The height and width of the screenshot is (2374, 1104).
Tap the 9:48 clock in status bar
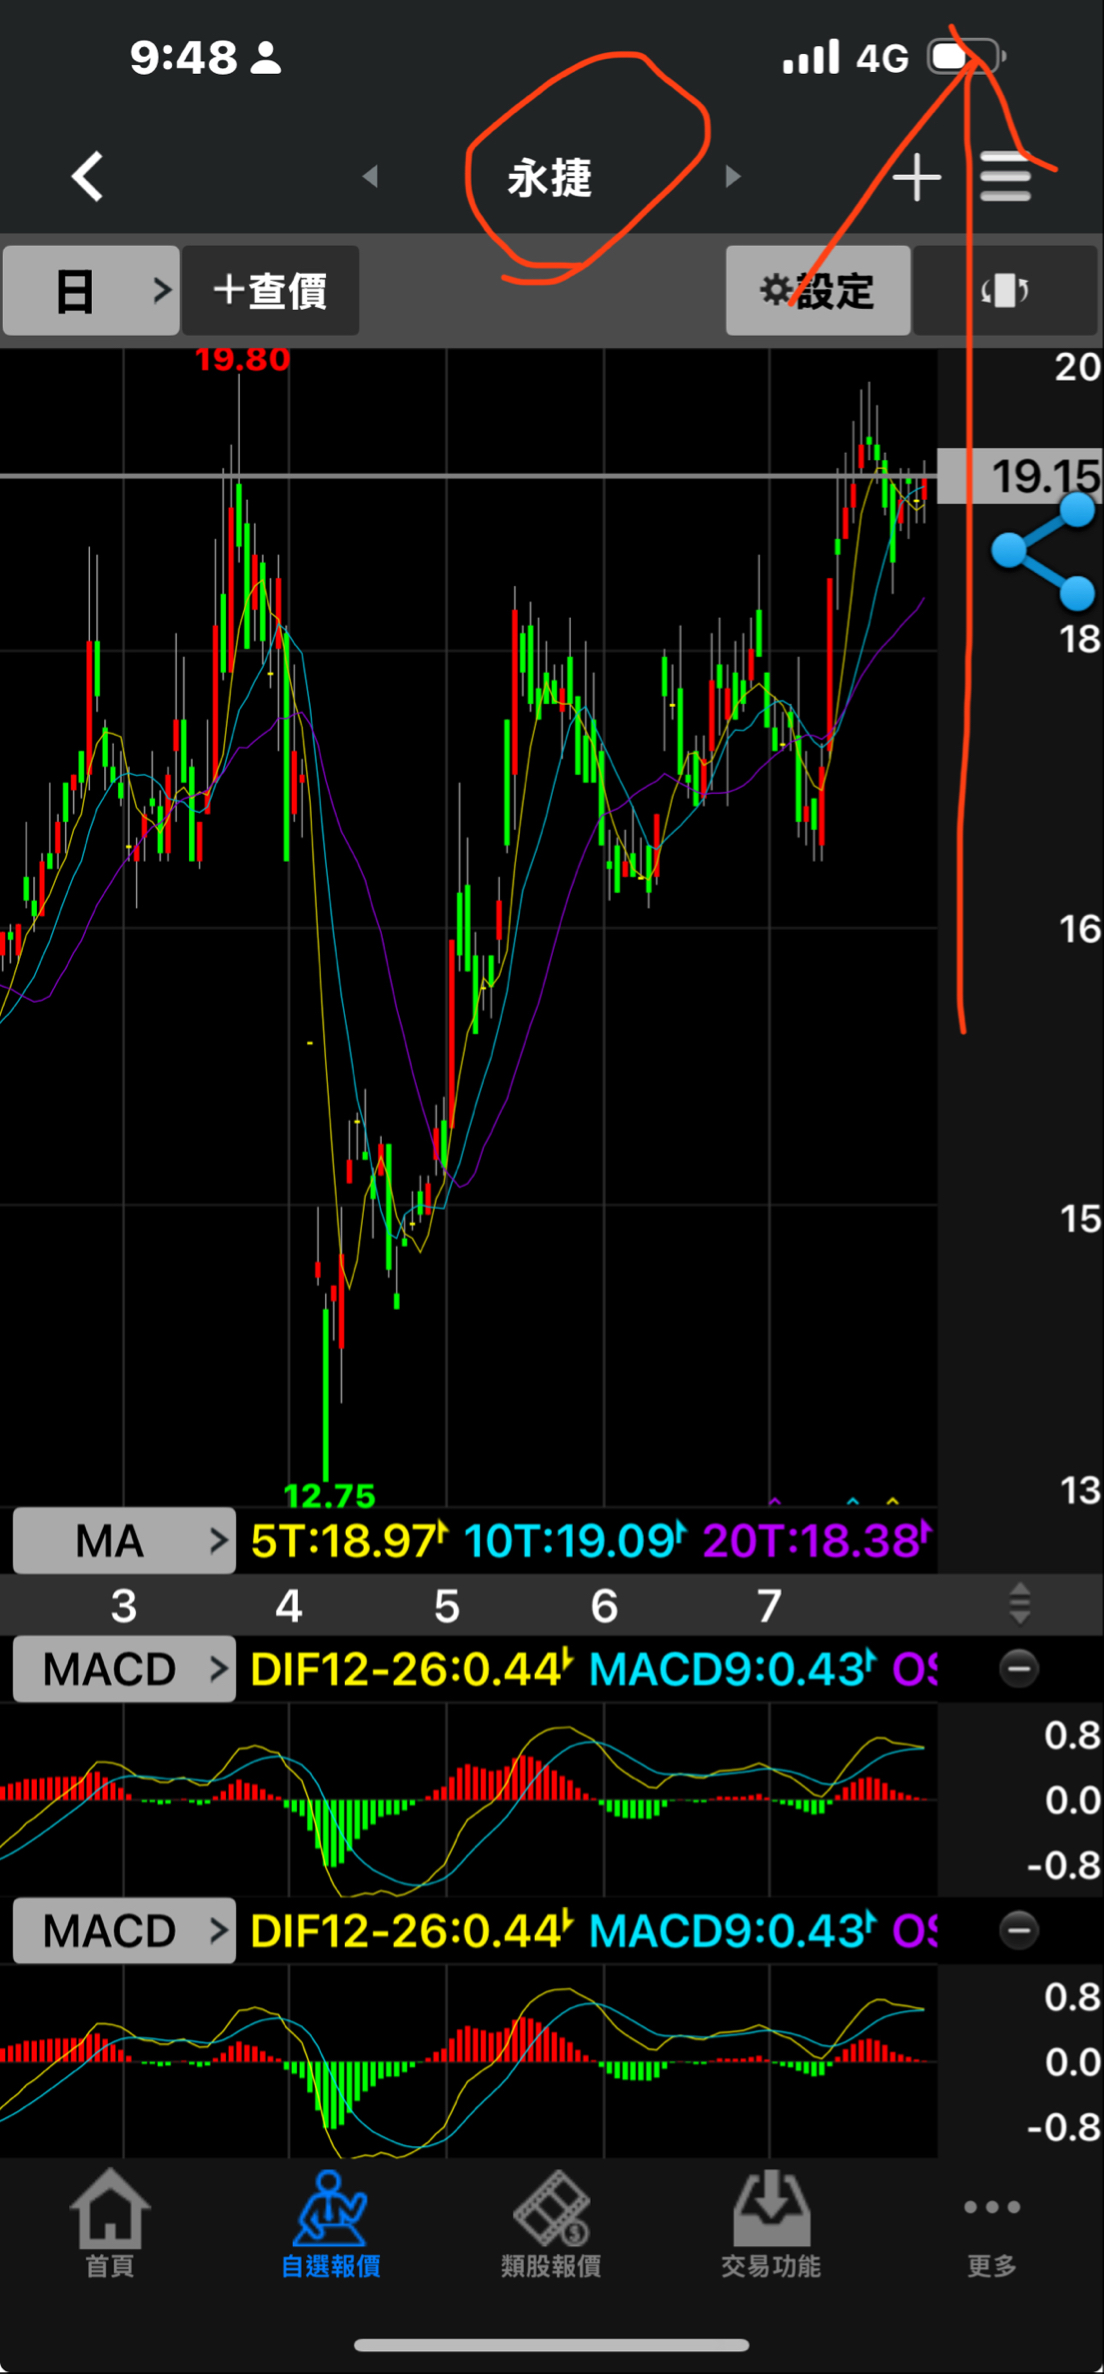184,58
